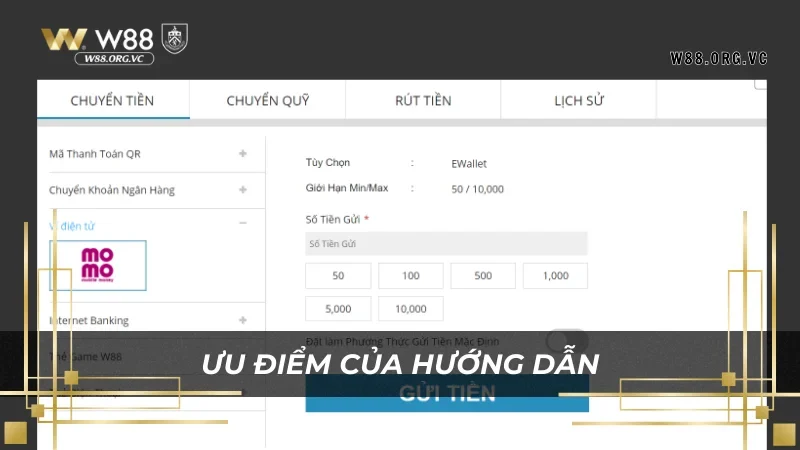Select Mã Thanh Toán QR text
This screenshot has height=450, width=800.
click(x=95, y=154)
